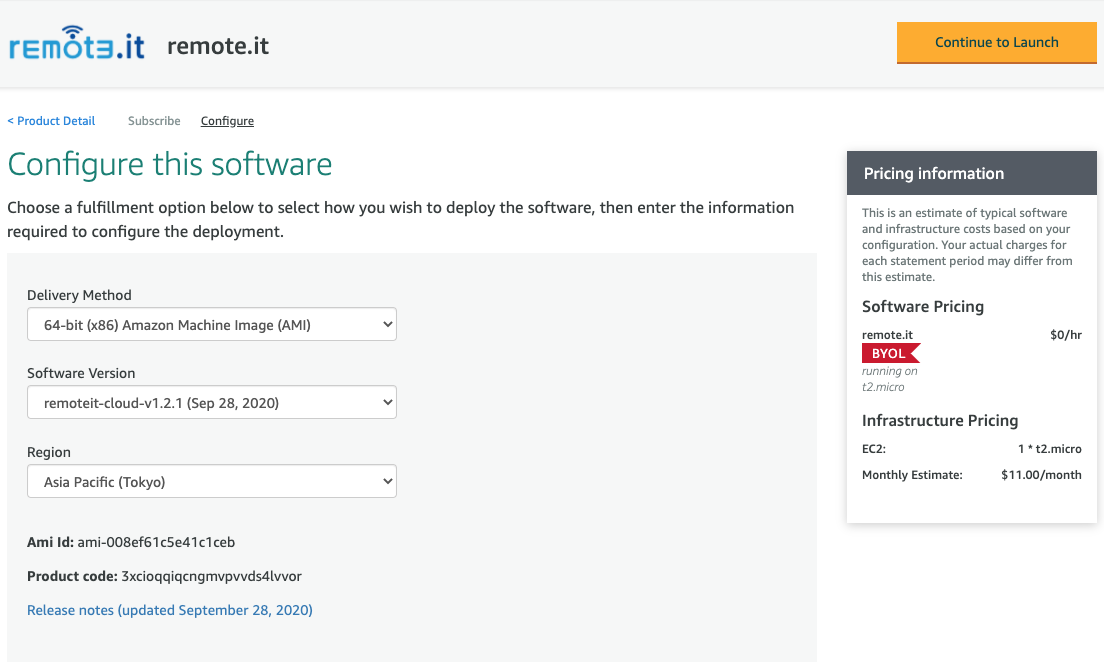Select the Subscribe step tab
The image size is (1104, 671).
[x=154, y=121]
